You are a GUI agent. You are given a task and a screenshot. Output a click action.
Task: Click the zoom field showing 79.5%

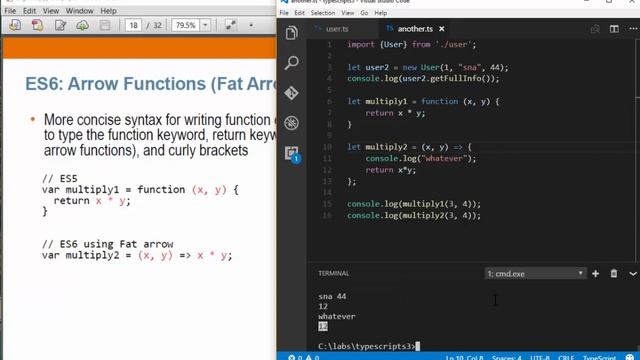coord(186,25)
